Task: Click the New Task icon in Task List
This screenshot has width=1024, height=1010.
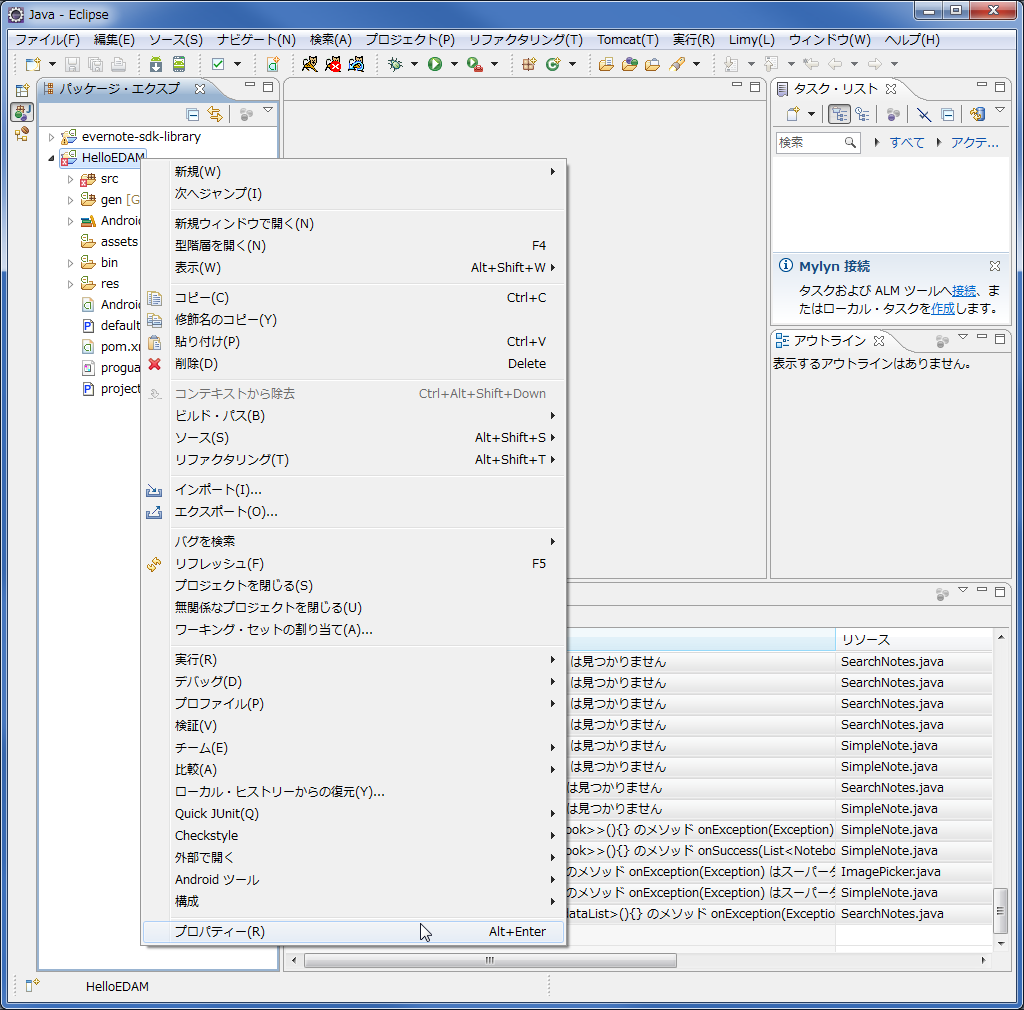Action: 793,114
